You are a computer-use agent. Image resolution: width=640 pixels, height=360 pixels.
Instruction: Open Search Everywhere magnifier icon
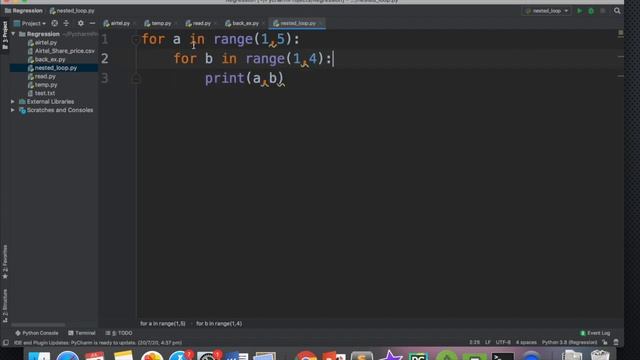617,11
